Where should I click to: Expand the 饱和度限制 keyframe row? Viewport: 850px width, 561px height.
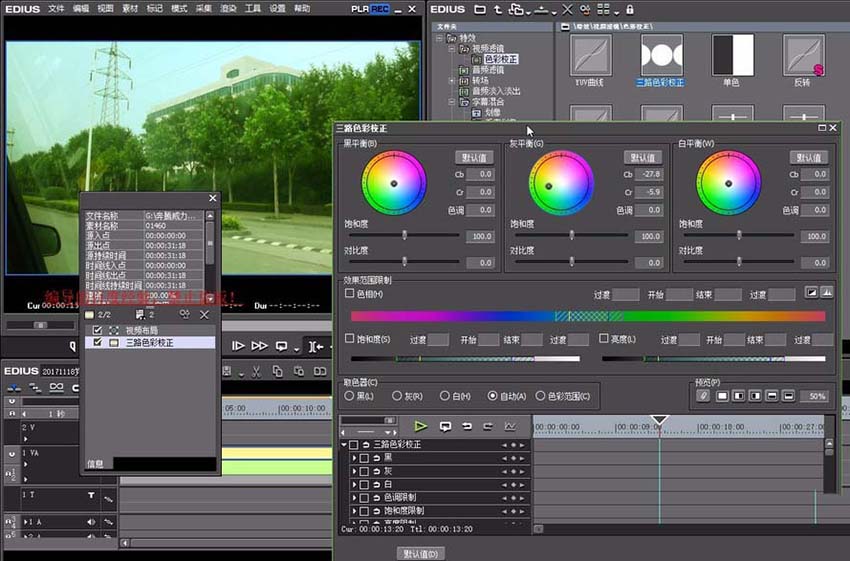pos(355,511)
